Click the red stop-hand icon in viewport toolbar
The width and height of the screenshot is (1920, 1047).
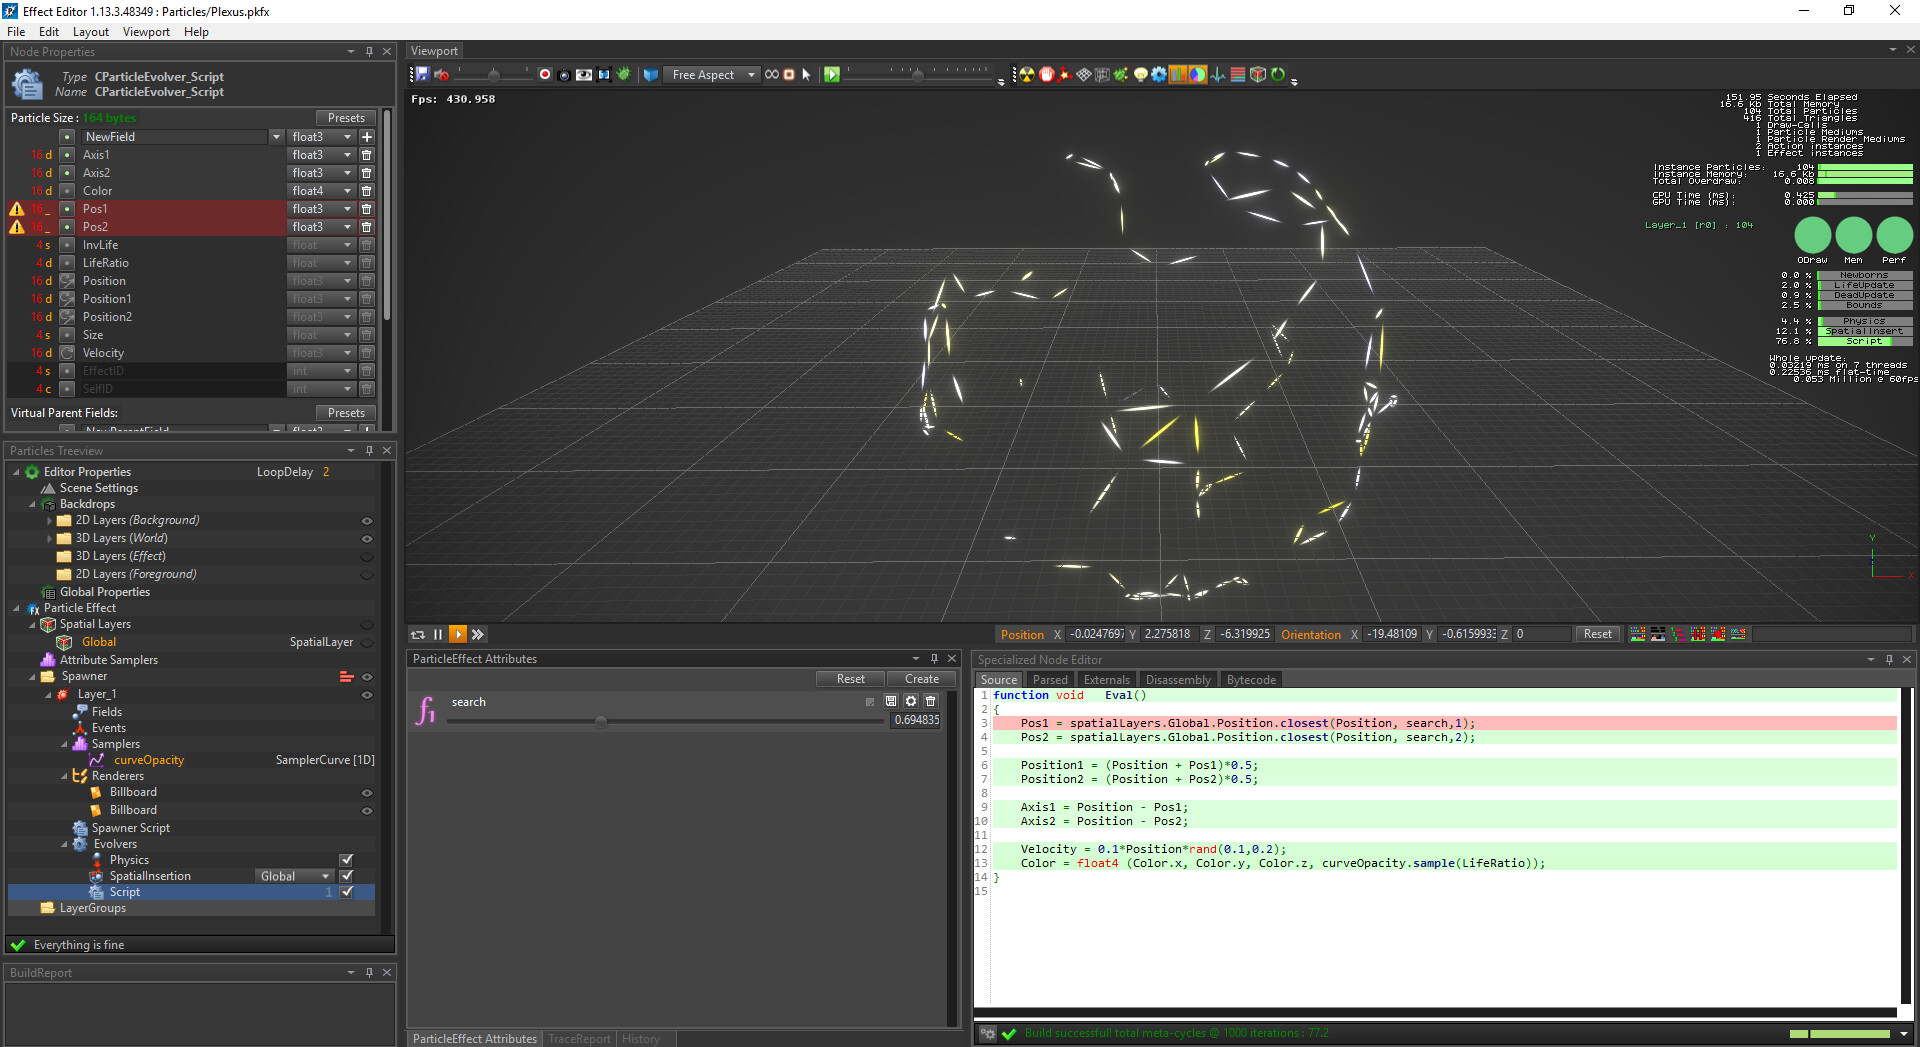[1047, 74]
